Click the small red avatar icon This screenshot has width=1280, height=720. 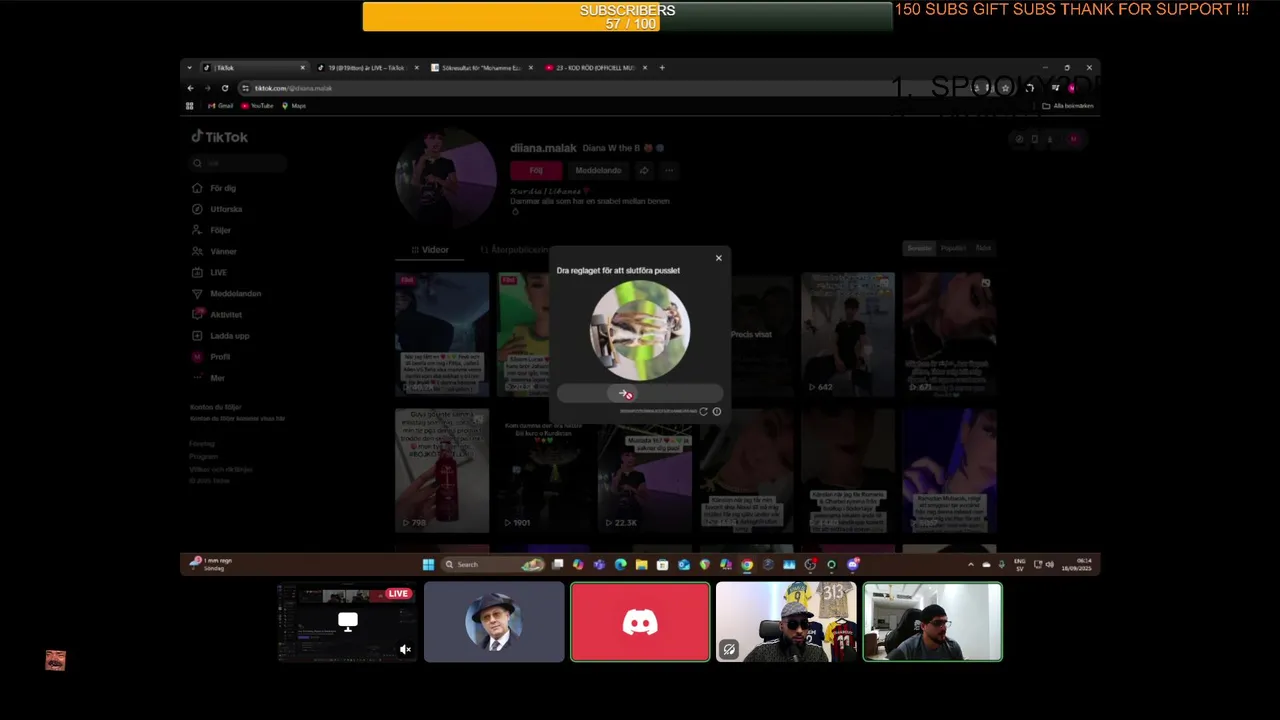point(55,660)
